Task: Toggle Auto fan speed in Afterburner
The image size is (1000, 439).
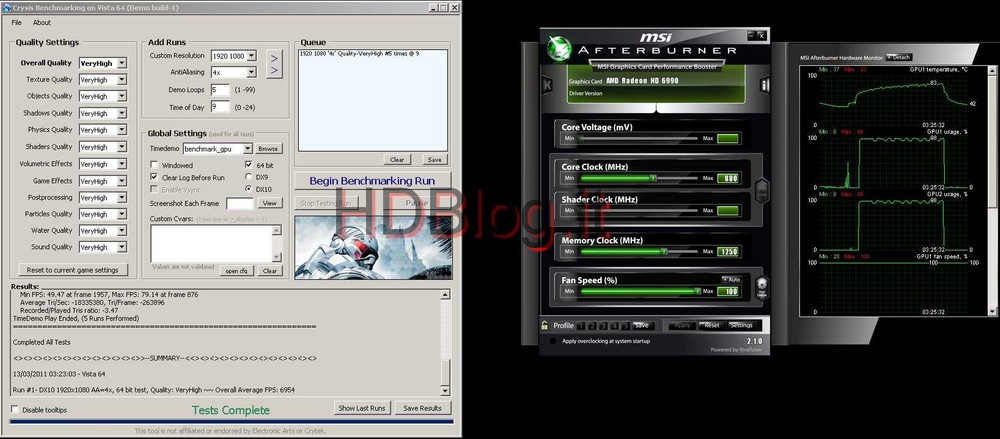Action: pyautogui.click(x=731, y=279)
